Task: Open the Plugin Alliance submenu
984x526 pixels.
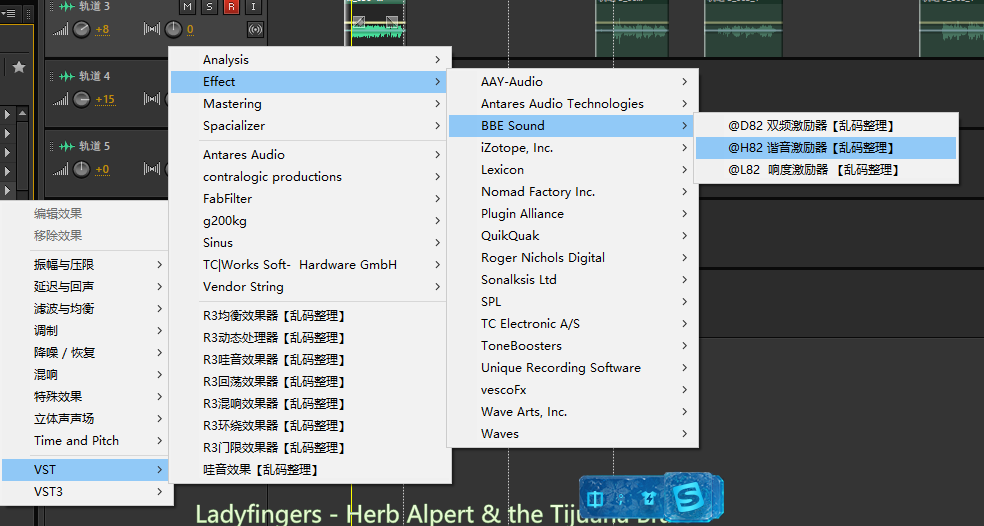Action: pos(571,213)
